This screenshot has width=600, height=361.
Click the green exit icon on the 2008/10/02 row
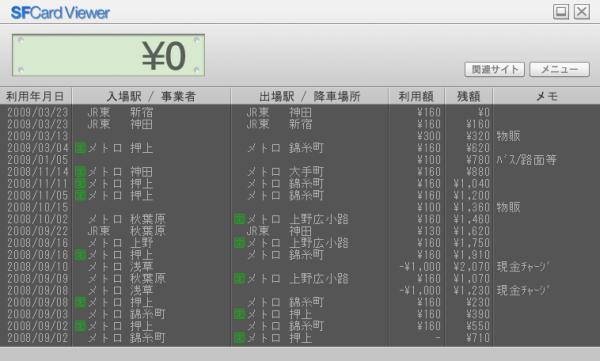tap(240, 219)
